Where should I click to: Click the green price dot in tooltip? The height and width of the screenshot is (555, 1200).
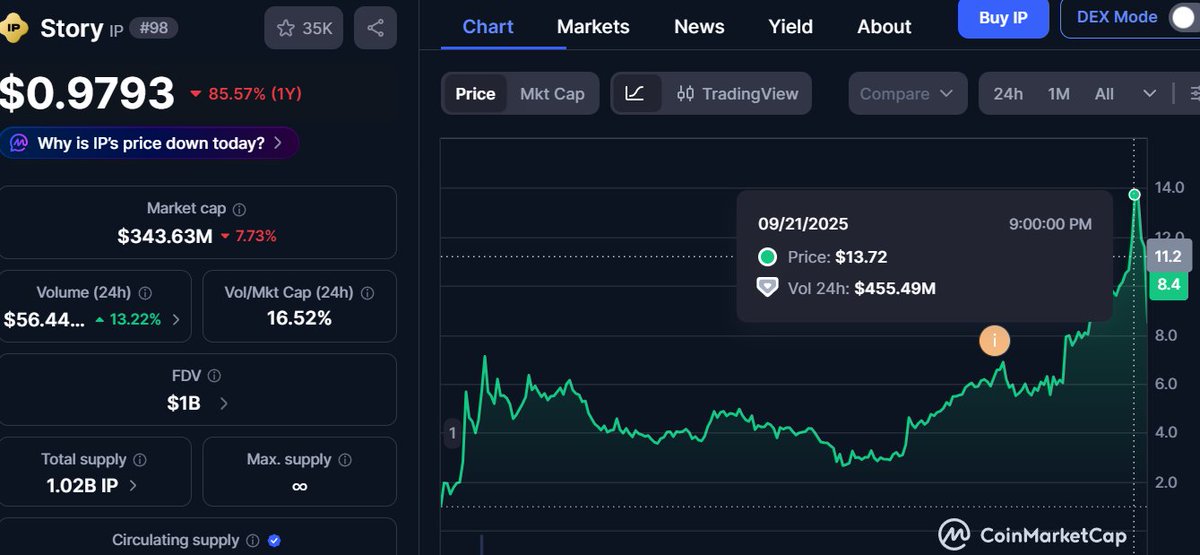click(767, 257)
